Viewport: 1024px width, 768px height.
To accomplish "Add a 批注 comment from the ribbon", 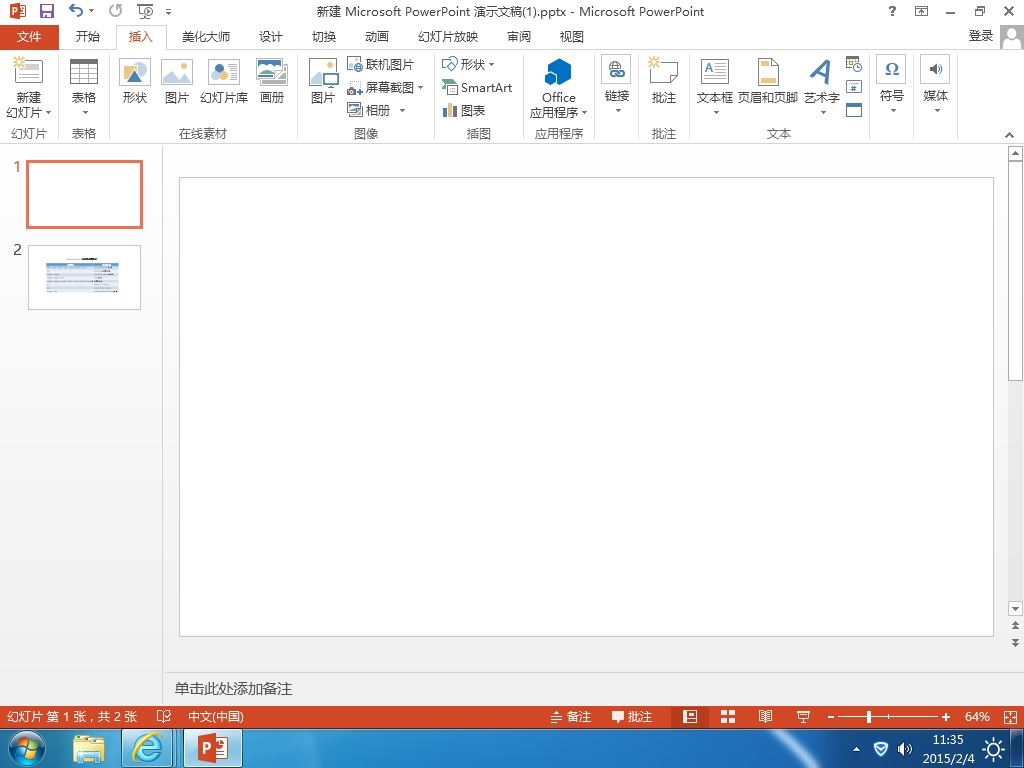I will pyautogui.click(x=664, y=81).
